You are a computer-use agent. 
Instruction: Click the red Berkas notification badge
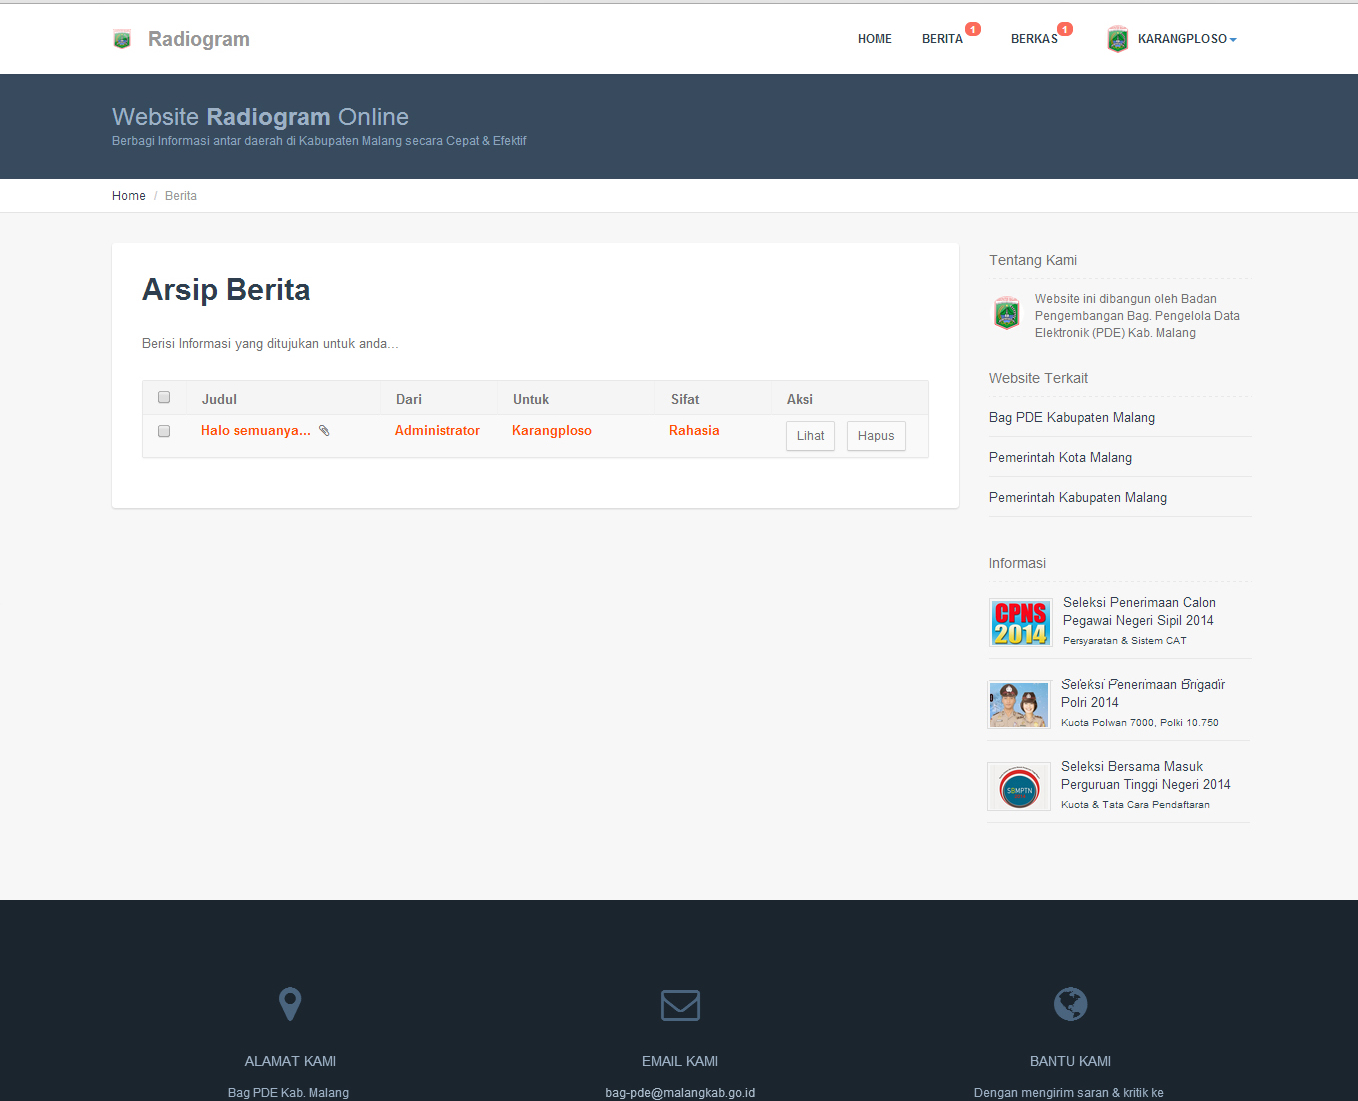[x=1065, y=29]
